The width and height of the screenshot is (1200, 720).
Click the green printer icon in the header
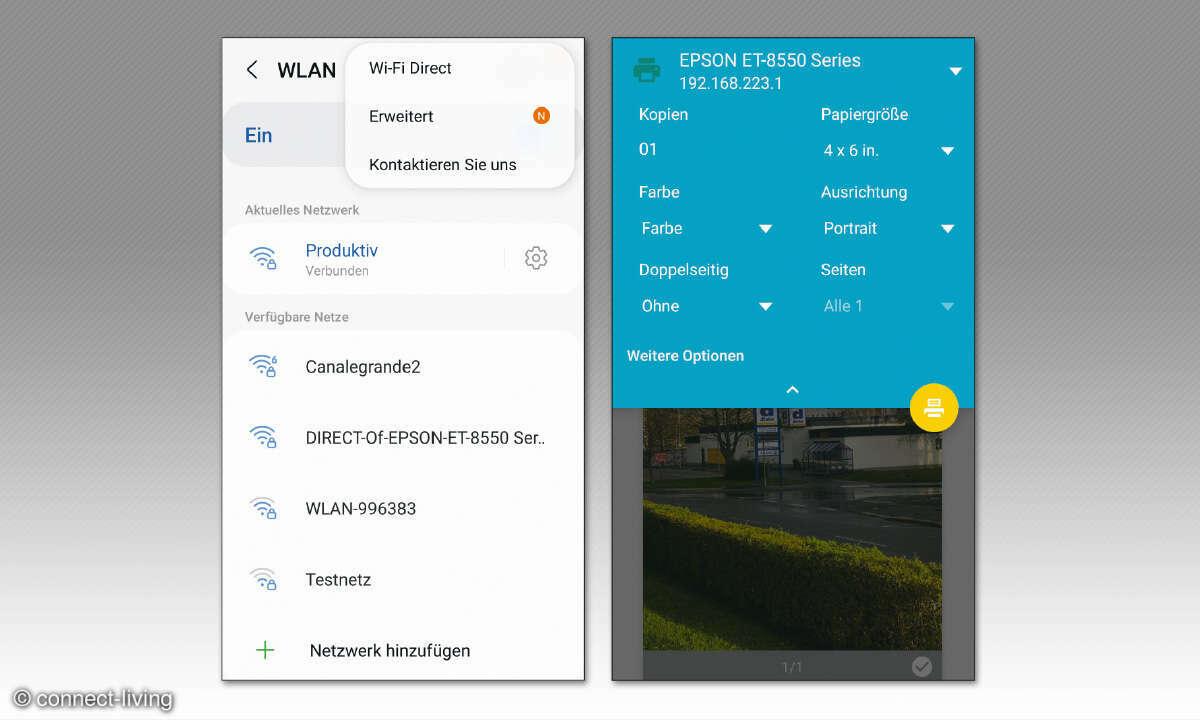coord(647,70)
